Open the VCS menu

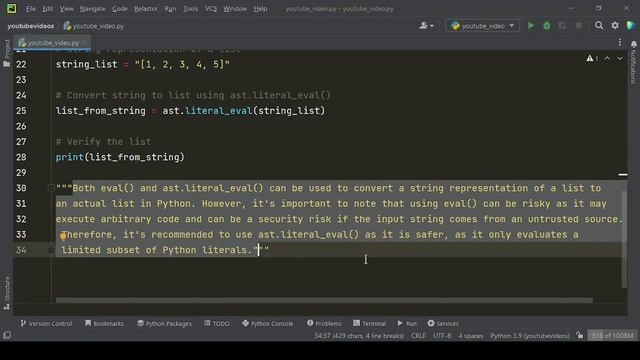[211, 9]
